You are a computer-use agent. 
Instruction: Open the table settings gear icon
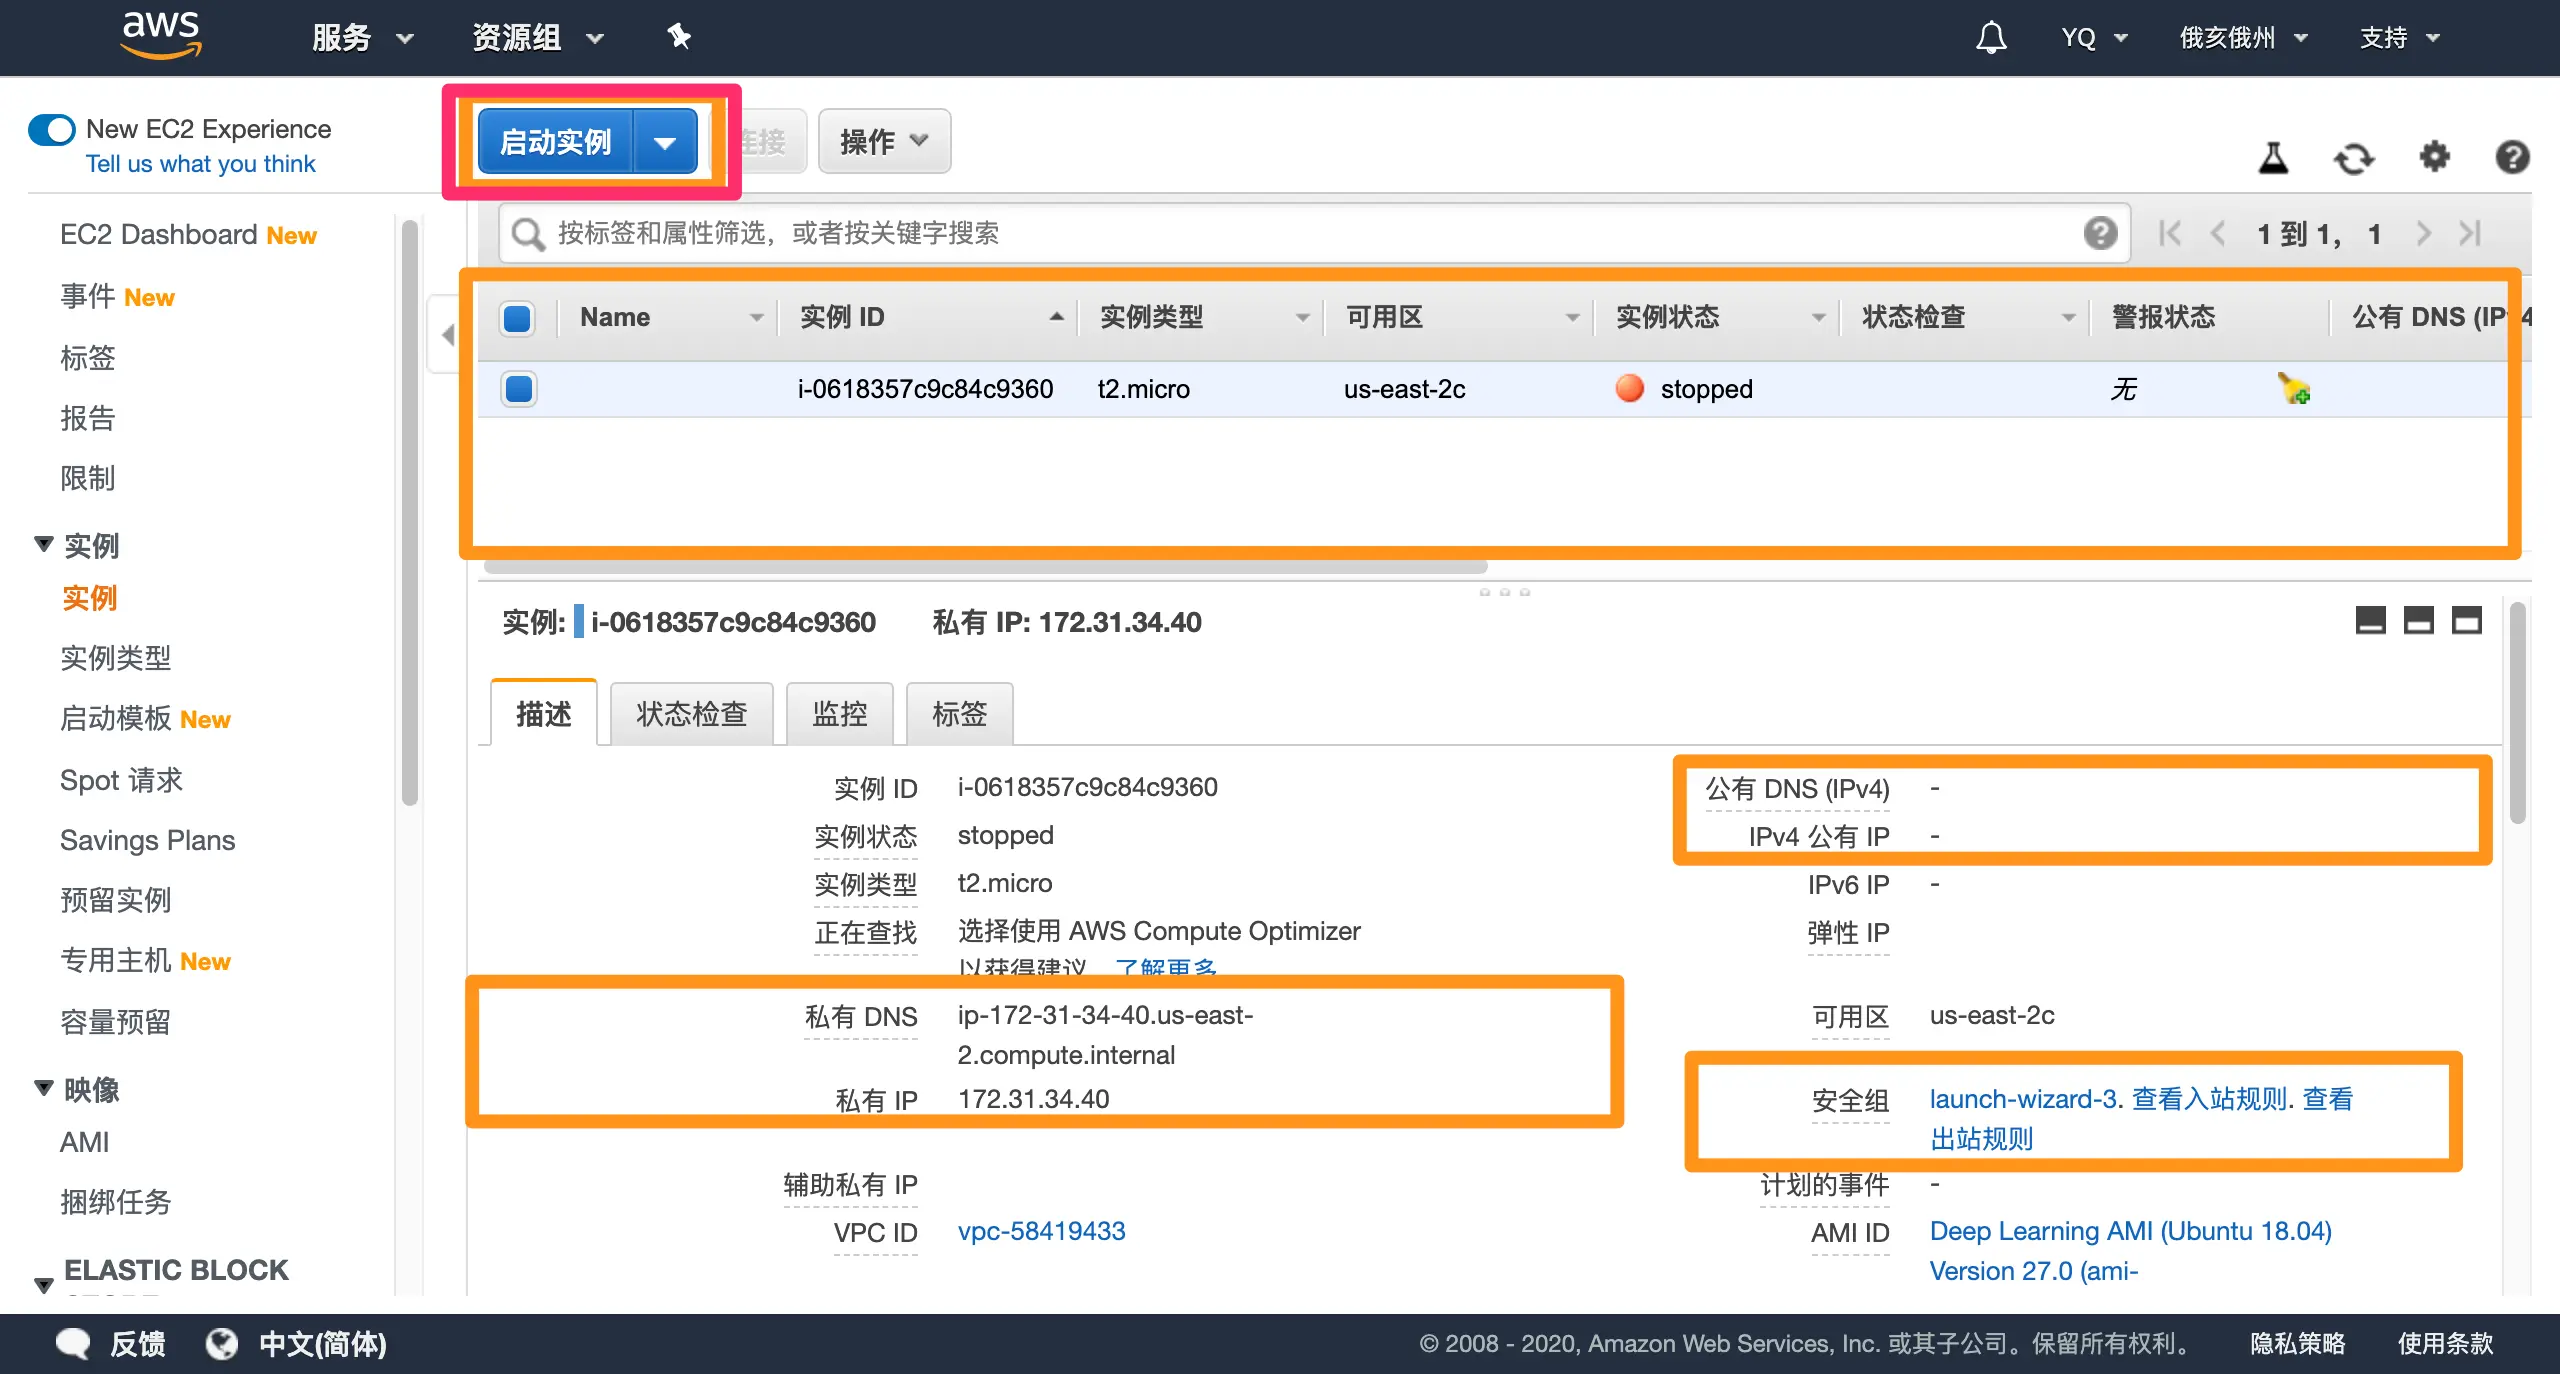point(2434,157)
